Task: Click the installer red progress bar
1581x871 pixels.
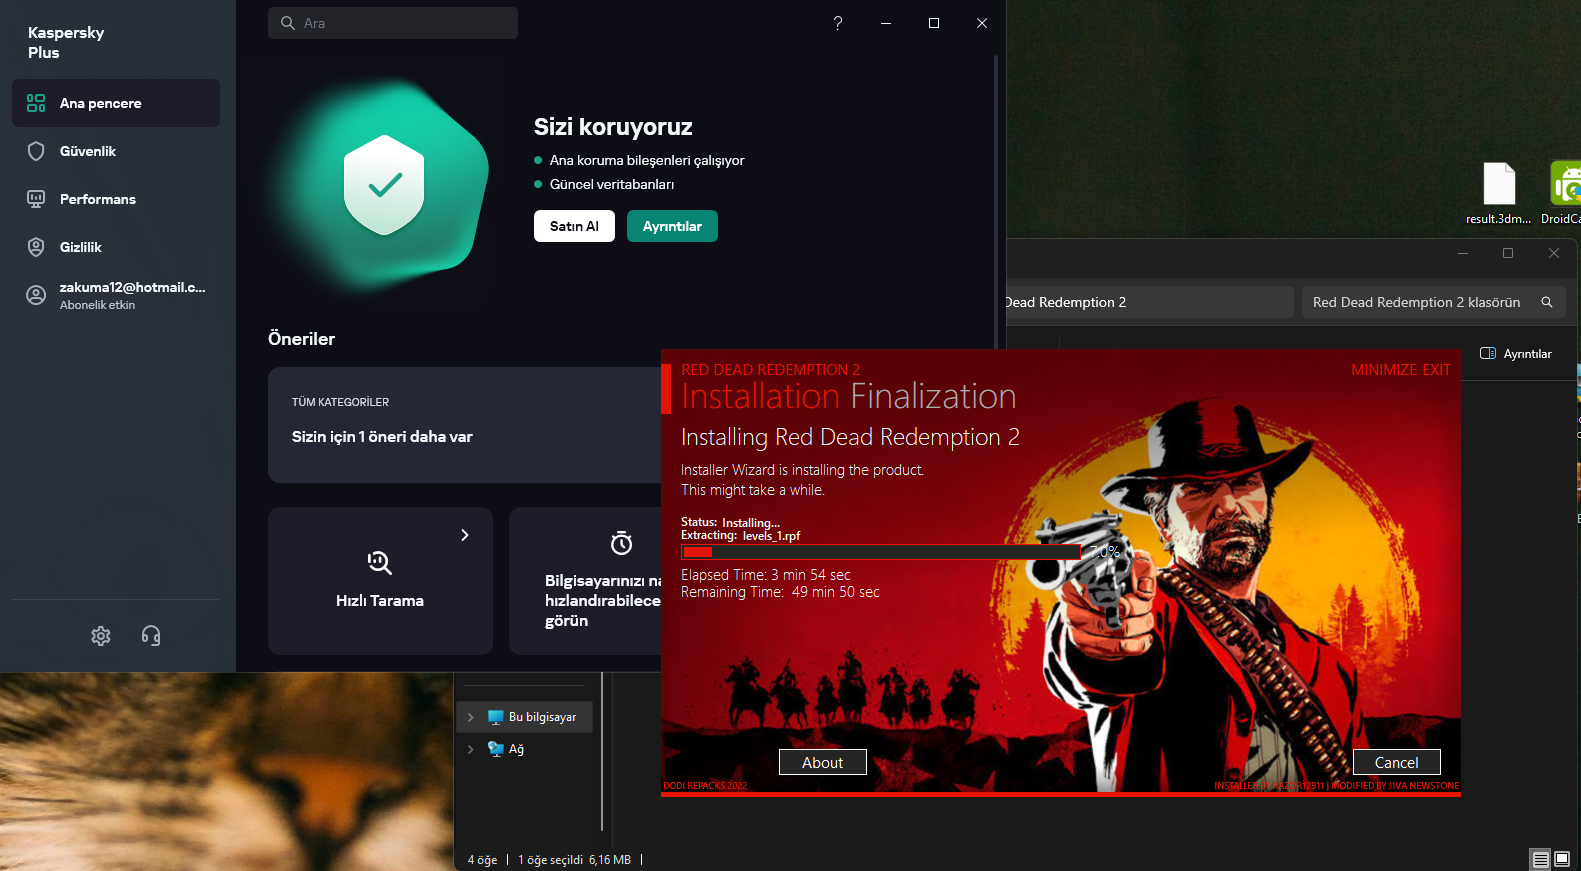Action: pos(881,552)
